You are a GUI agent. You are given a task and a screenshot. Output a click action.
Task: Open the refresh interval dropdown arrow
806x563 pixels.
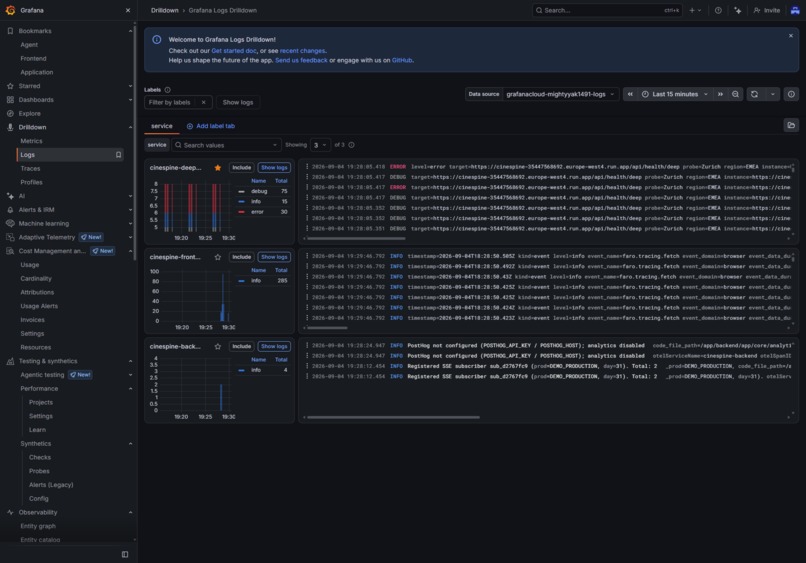point(772,94)
